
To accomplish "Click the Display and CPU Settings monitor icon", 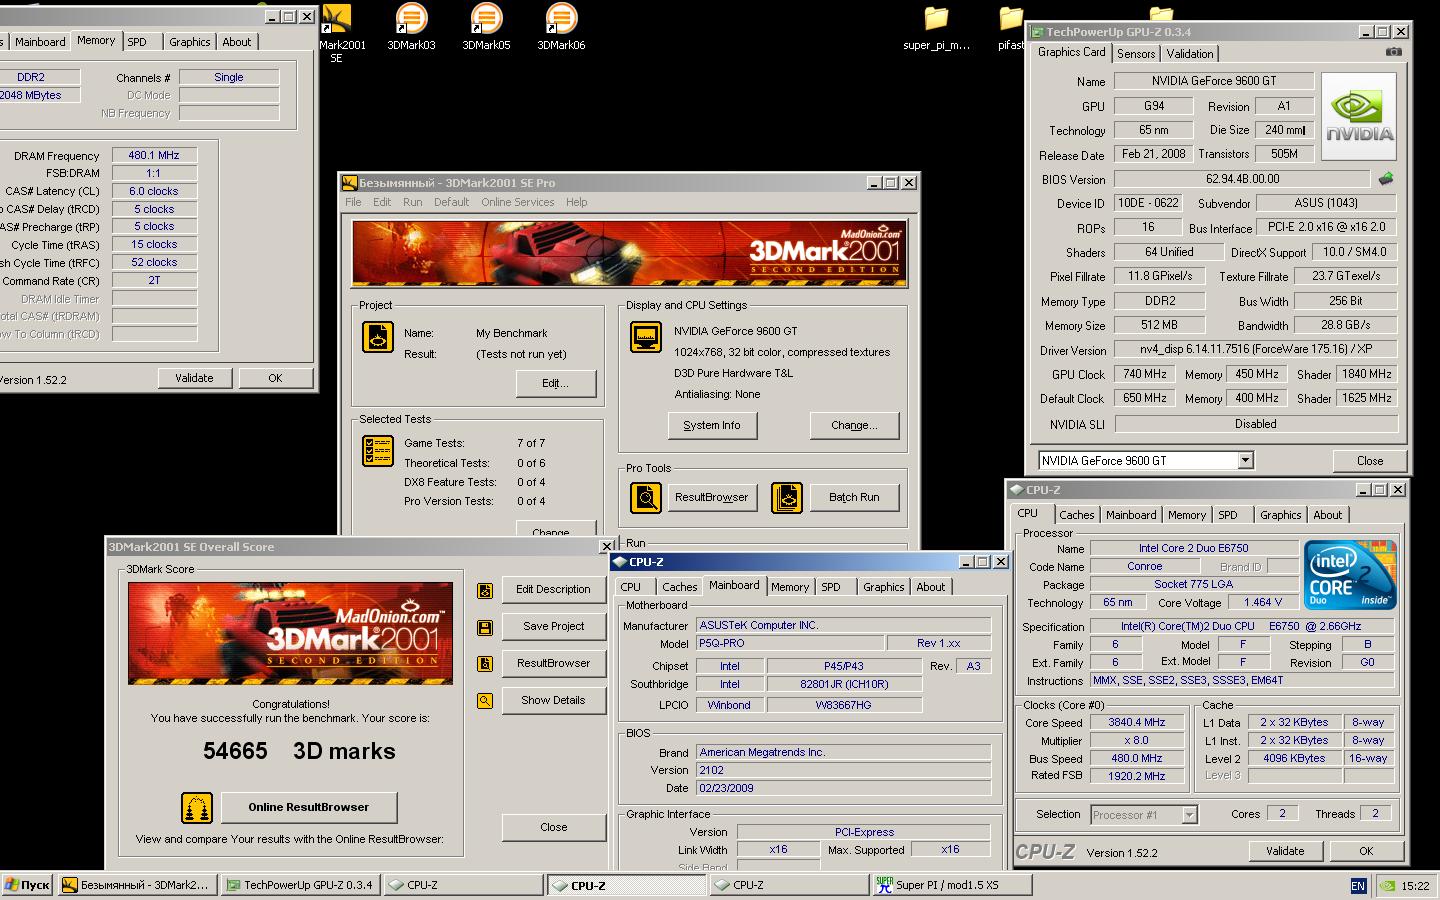I will coord(646,337).
